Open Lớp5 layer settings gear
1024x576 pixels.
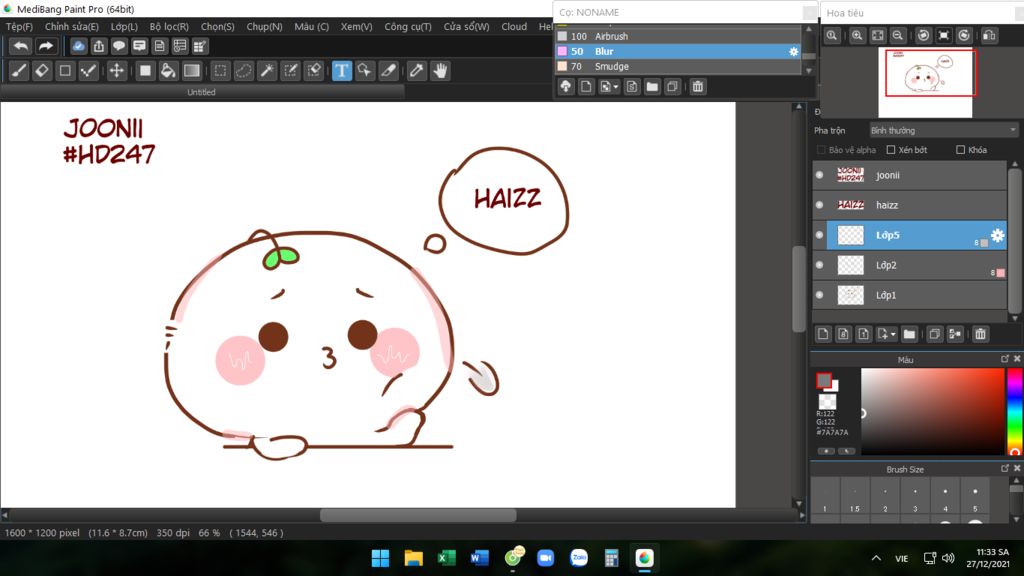pos(997,235)
